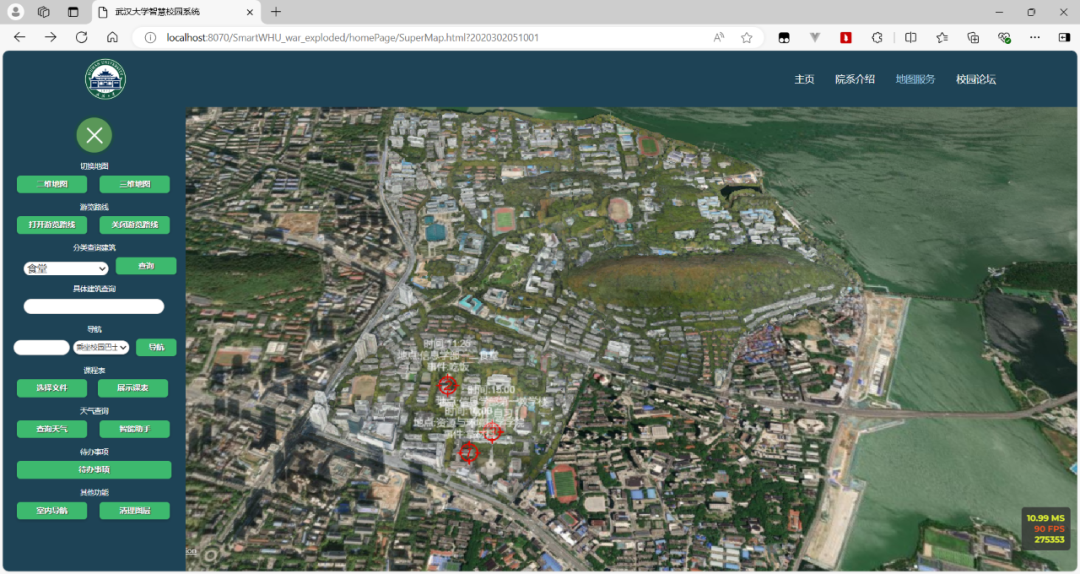
Task: Click the topmost red target marker on map
Action: (x=448, y=385)
